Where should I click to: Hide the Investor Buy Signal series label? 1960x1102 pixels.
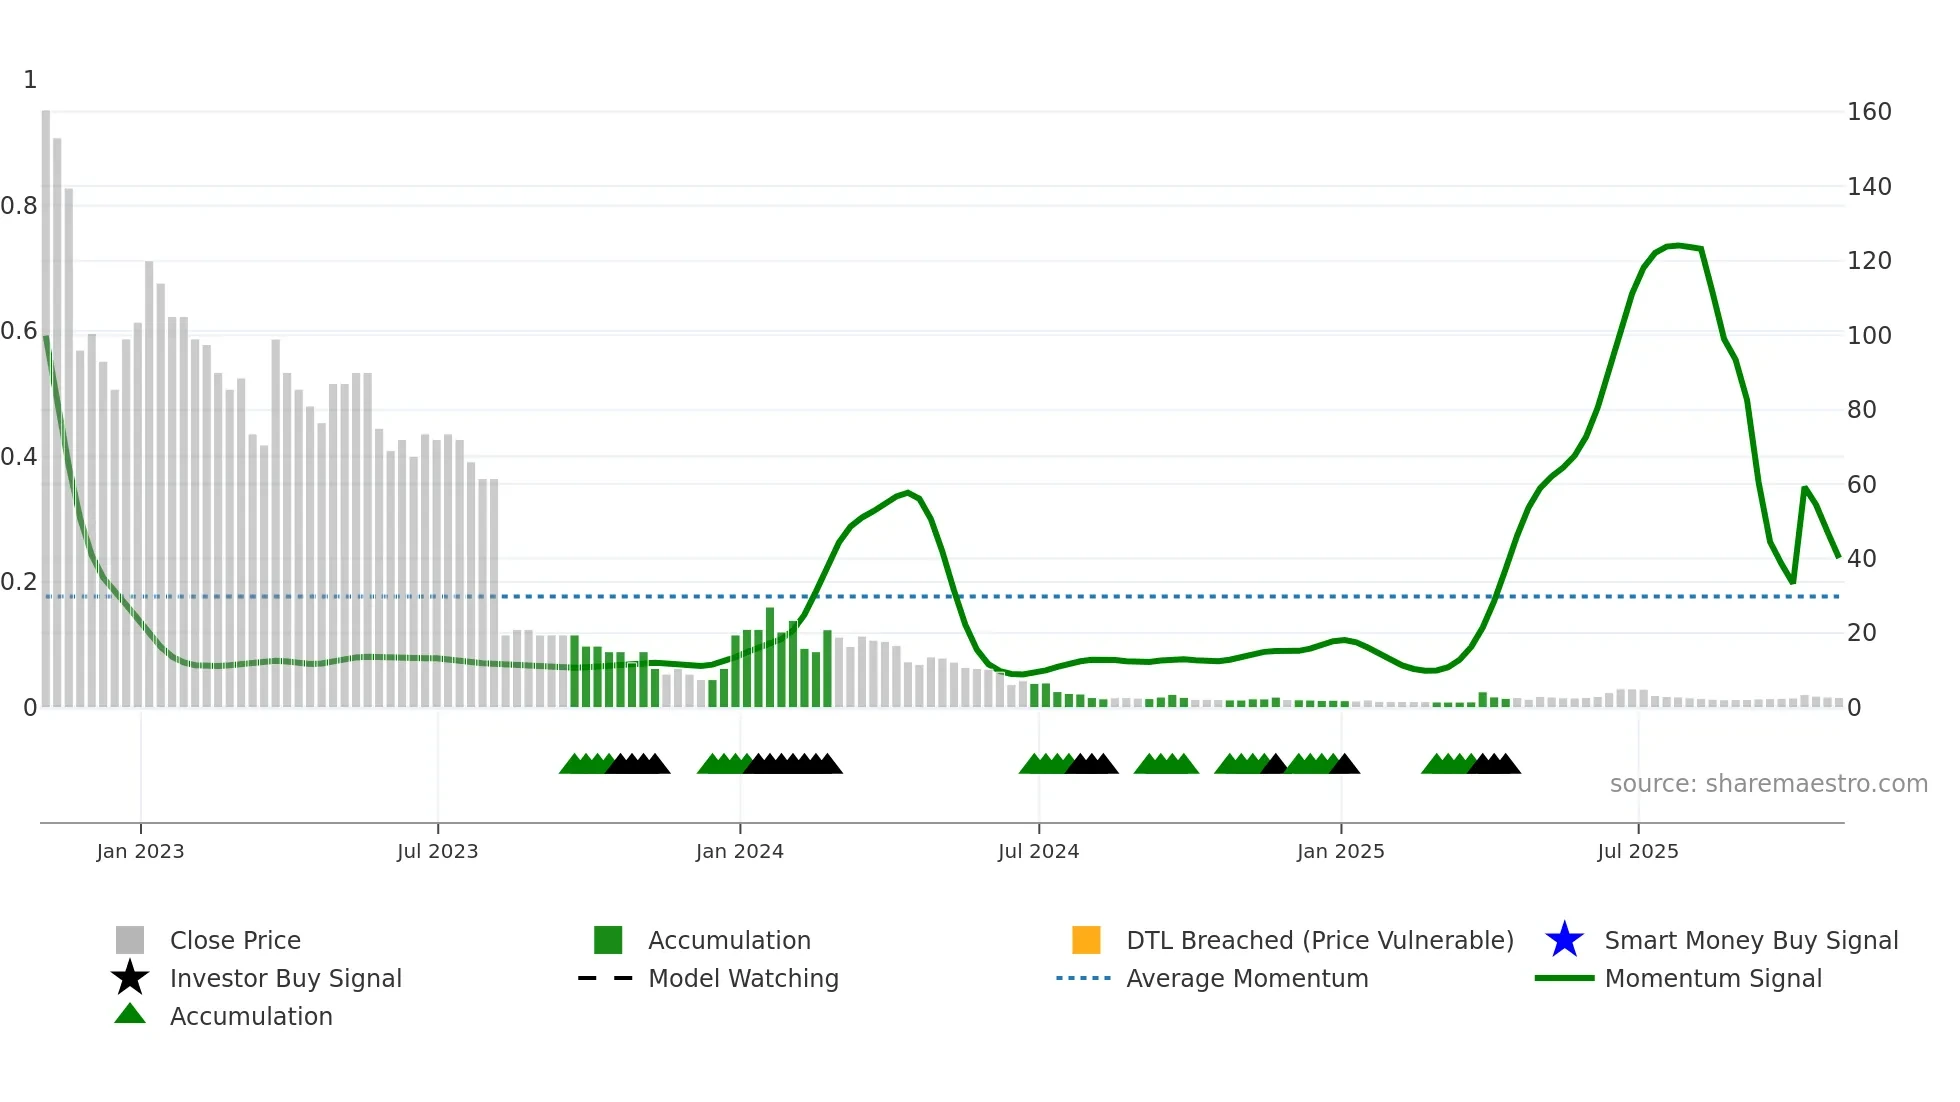(x=286, y=978)
